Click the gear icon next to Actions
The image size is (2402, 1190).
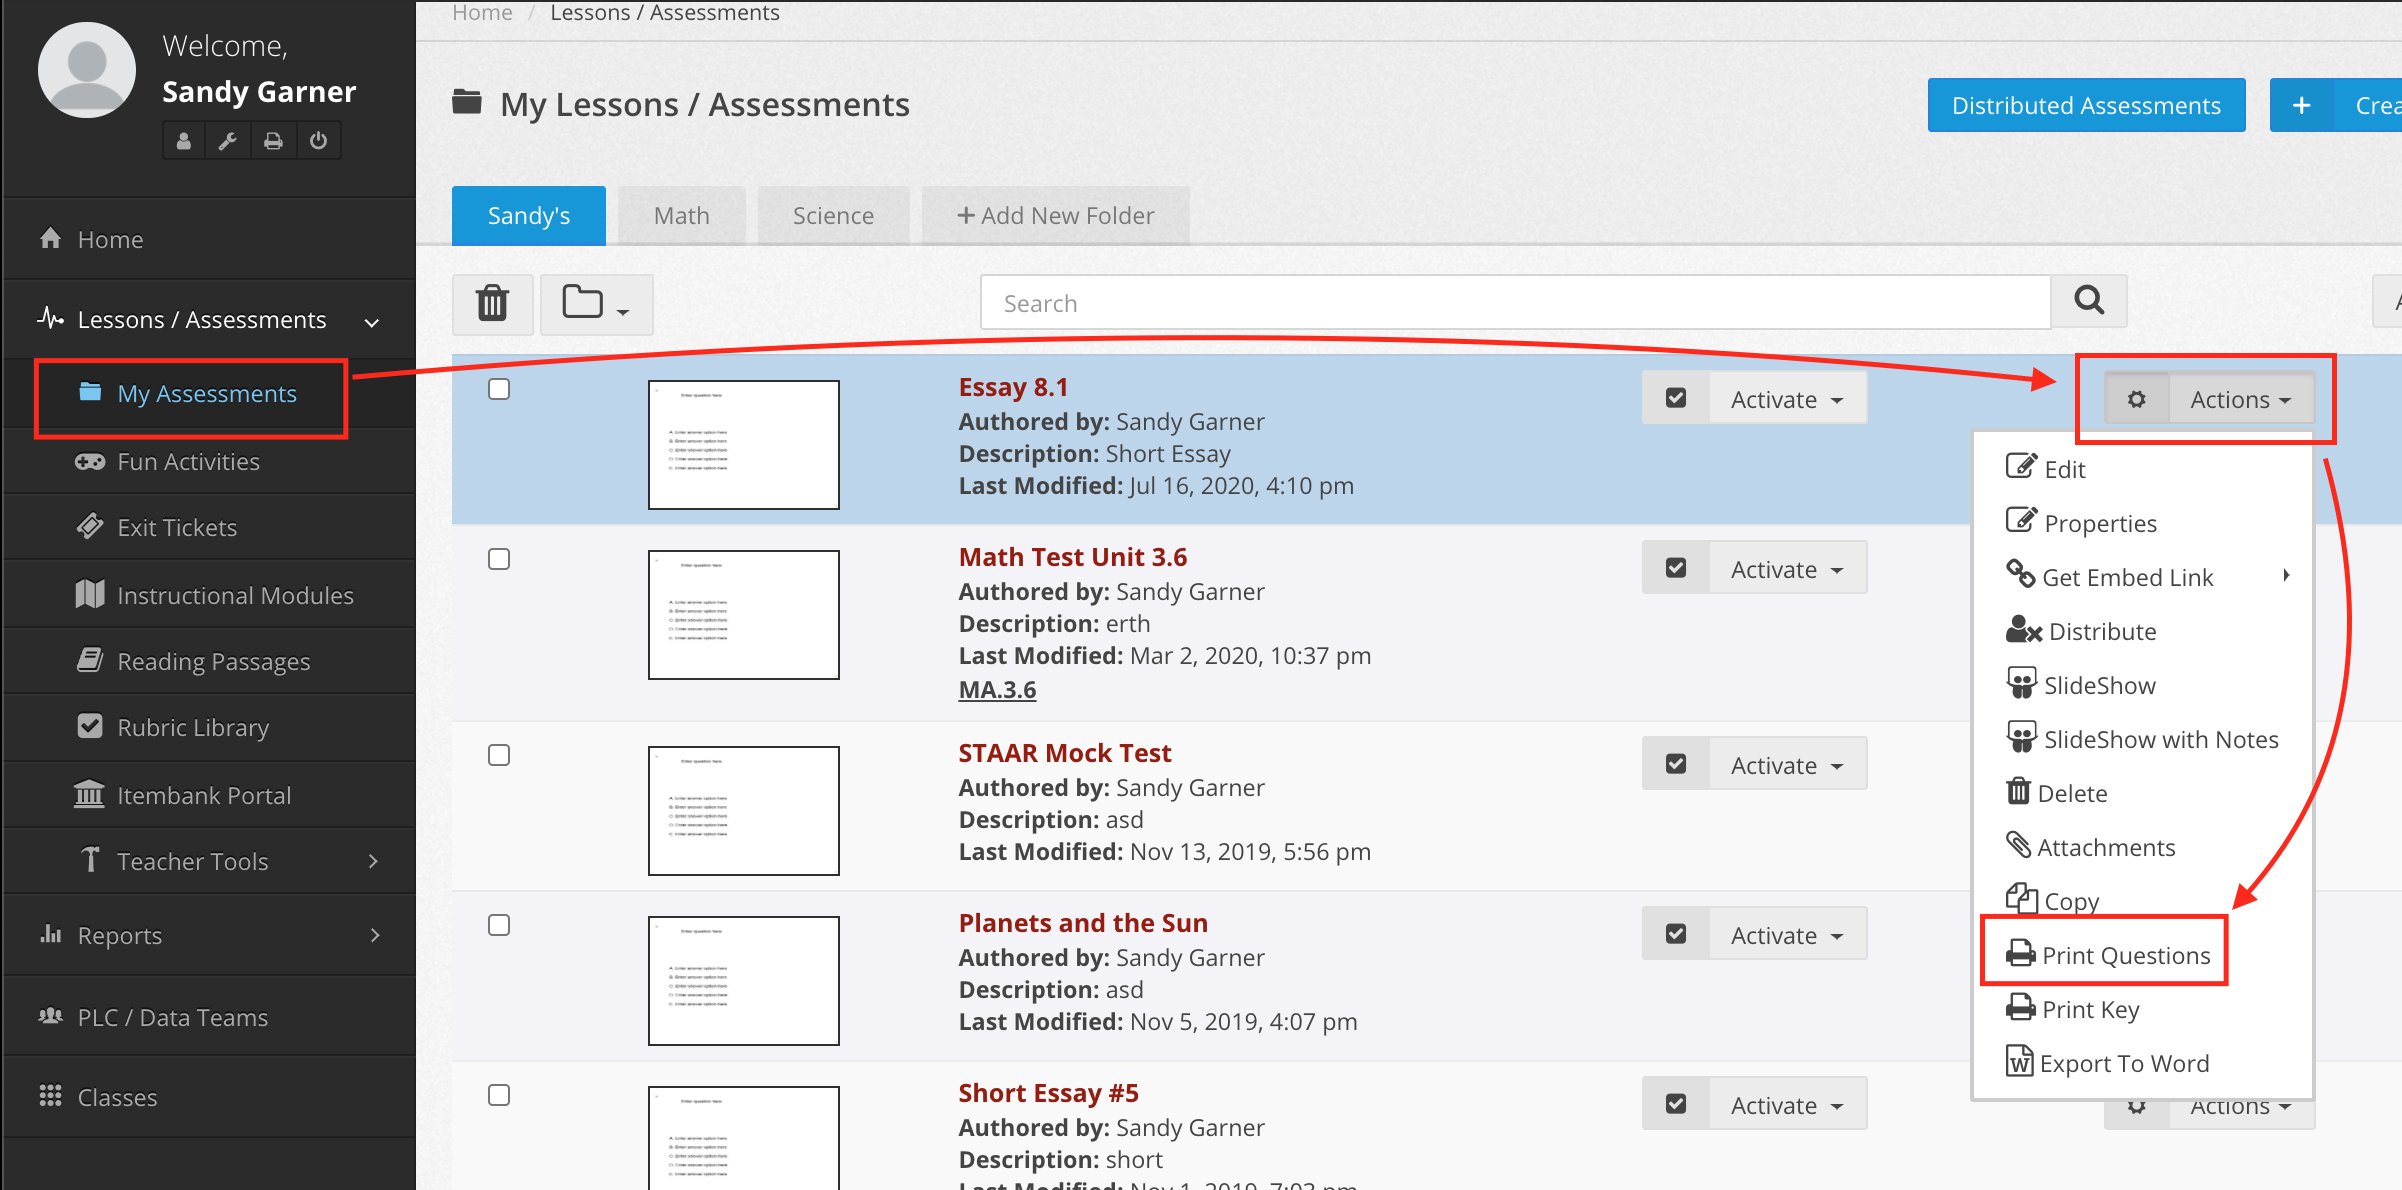[x=2137, y=398]
